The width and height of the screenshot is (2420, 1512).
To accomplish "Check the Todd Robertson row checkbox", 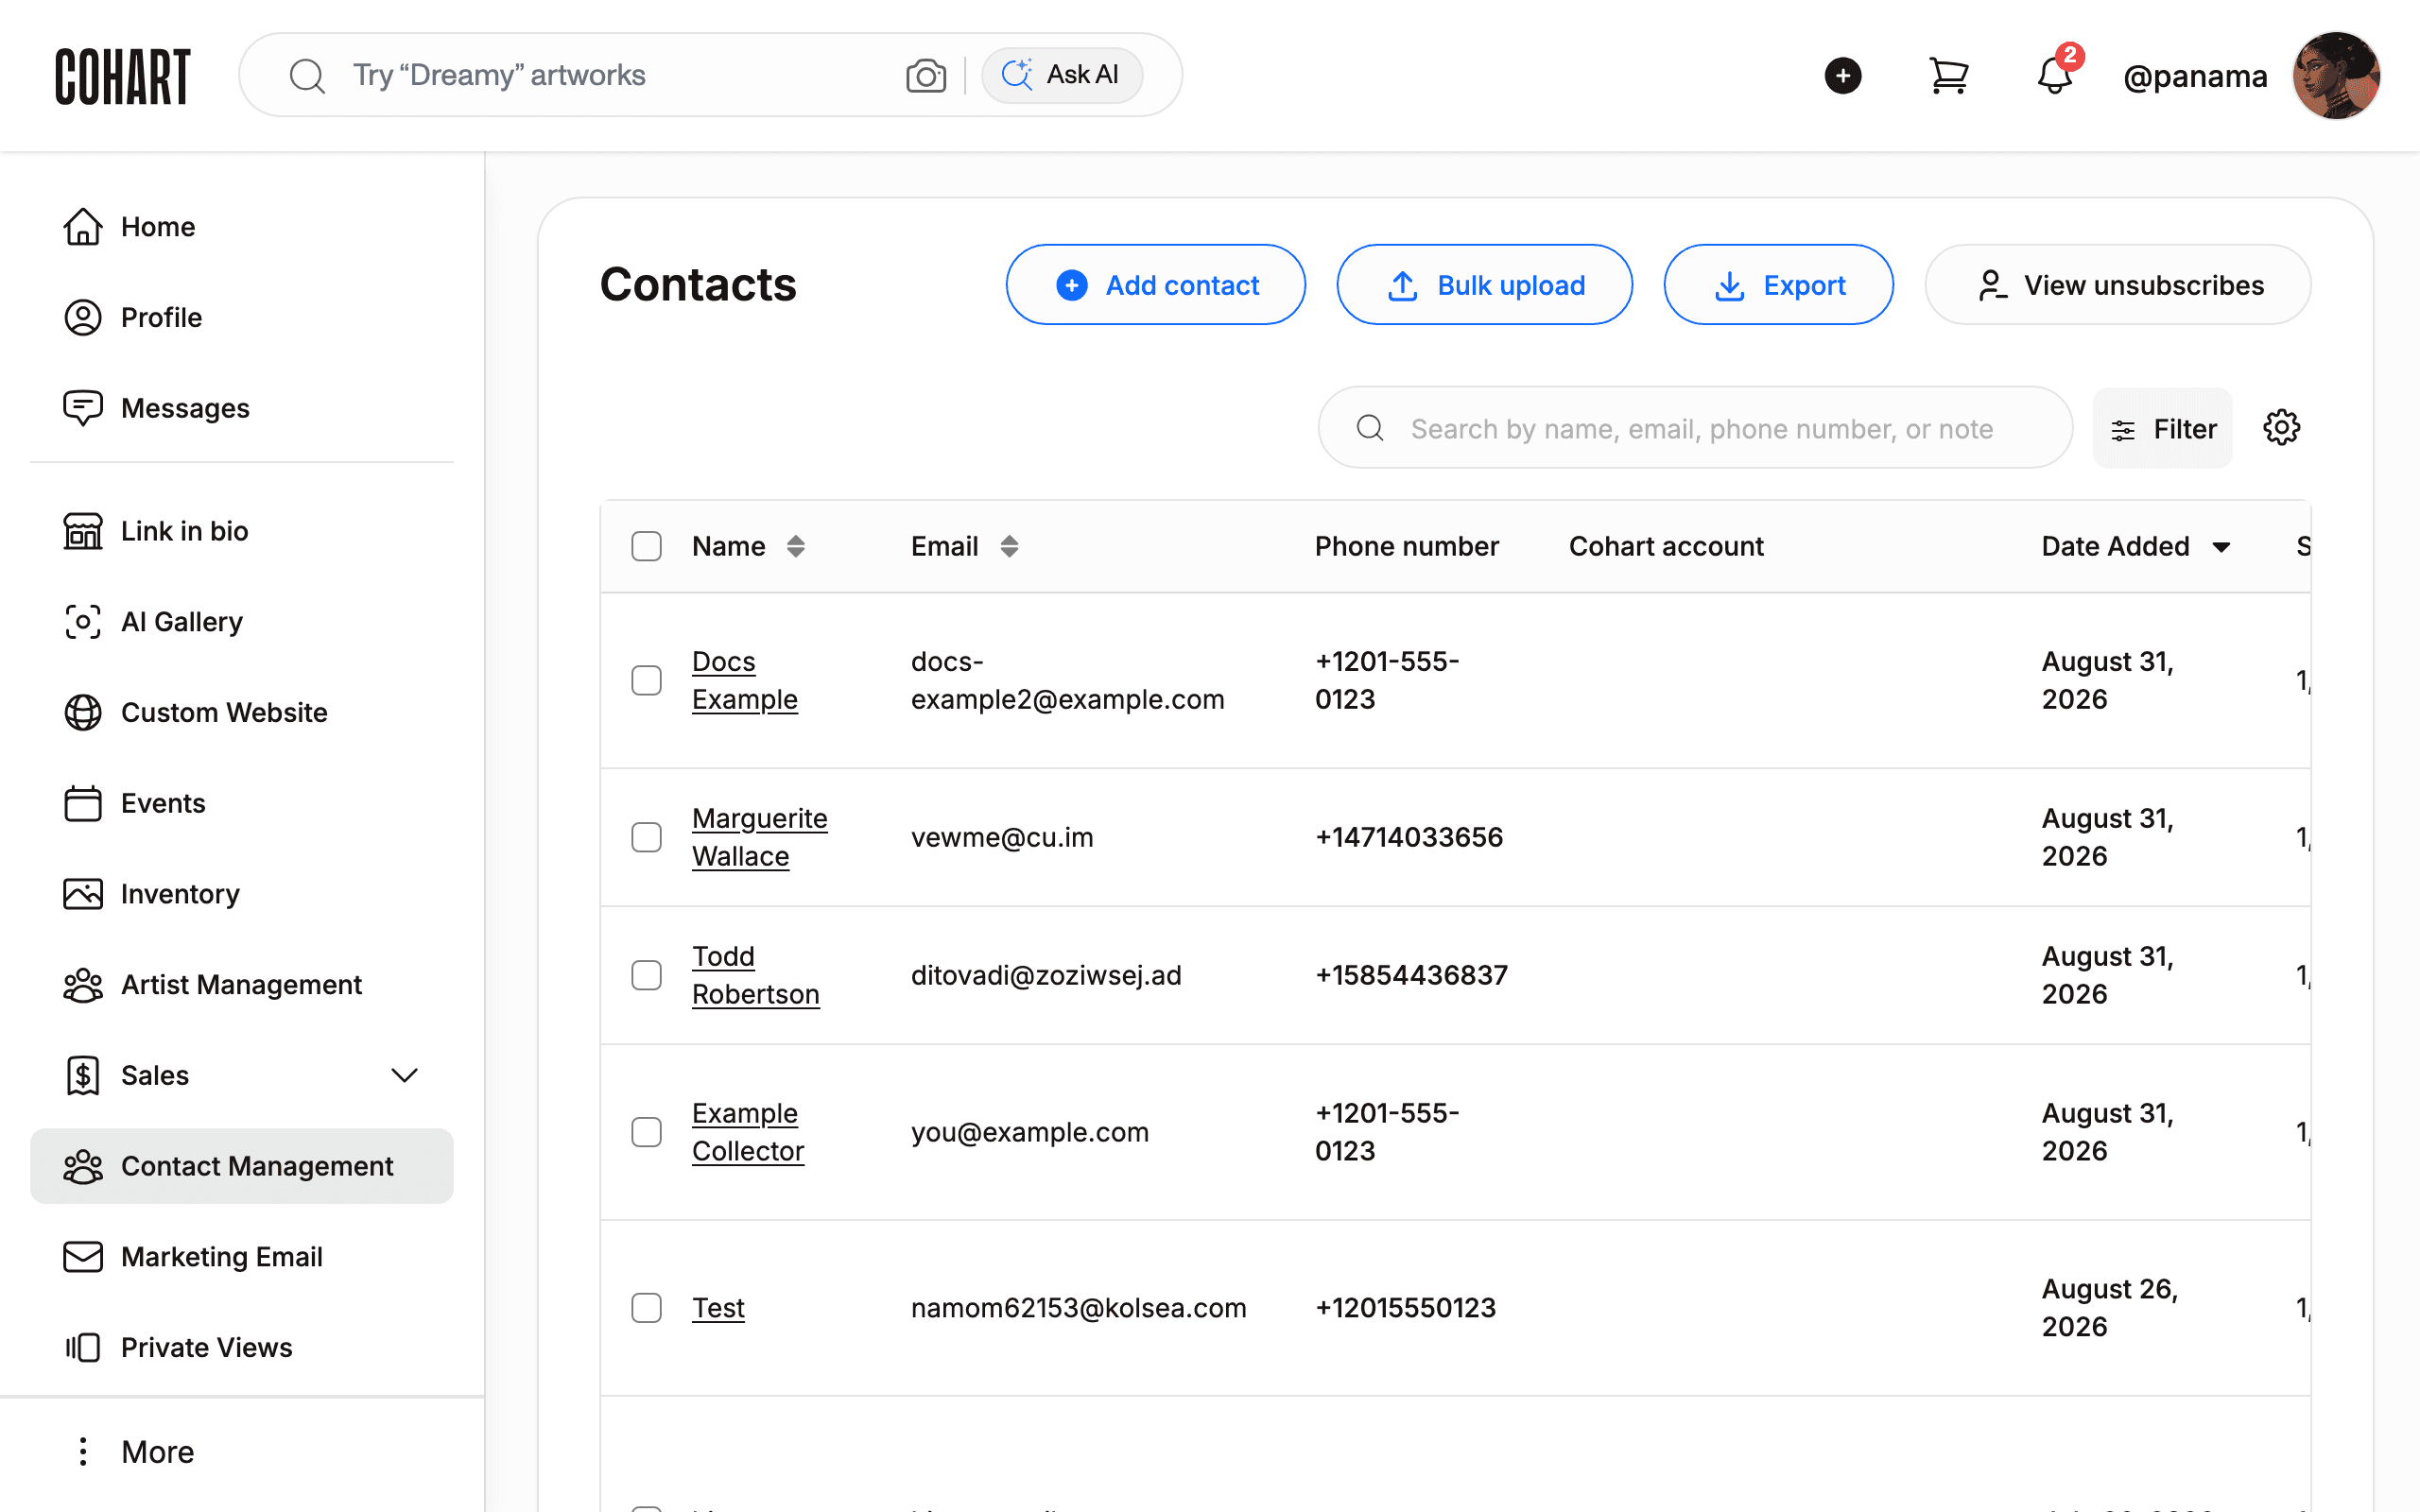I will (646, 975).
